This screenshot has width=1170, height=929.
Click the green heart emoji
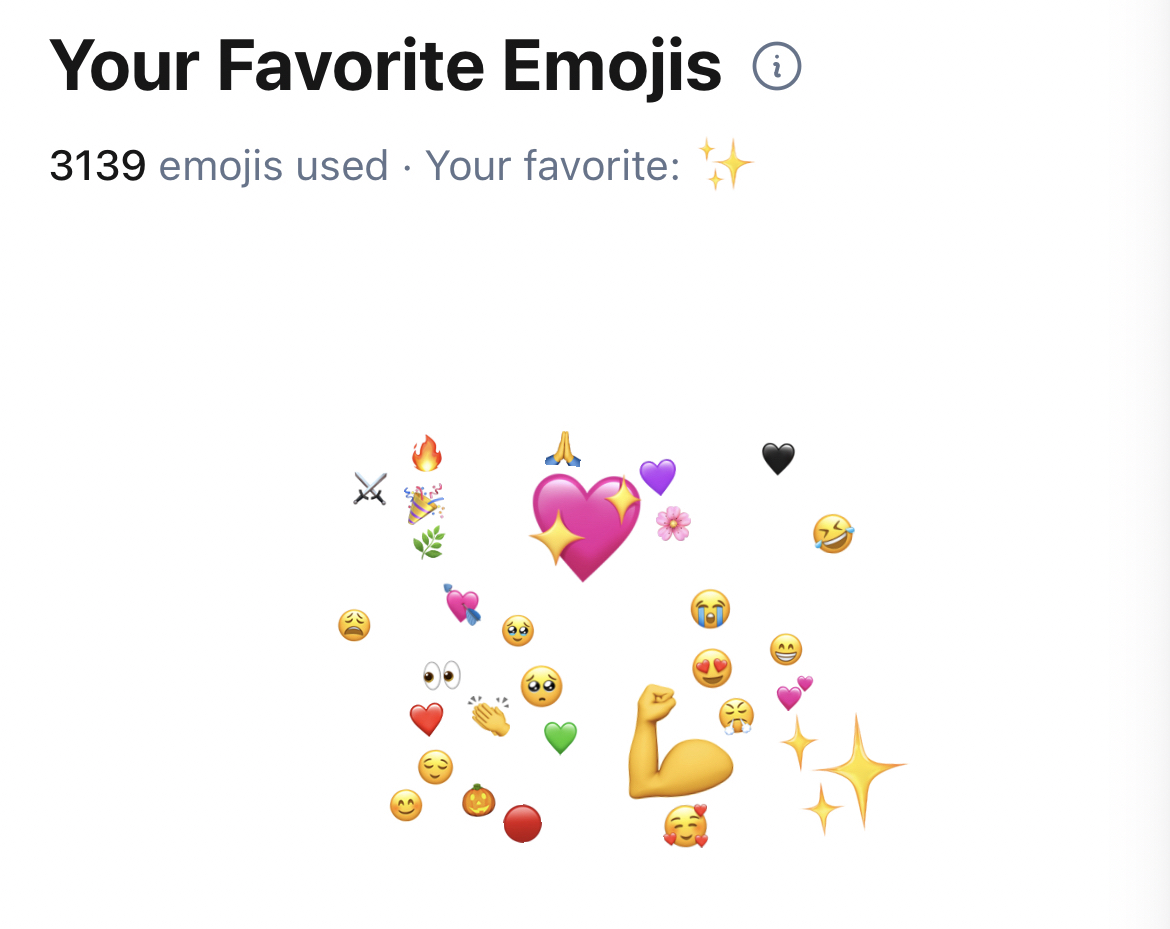pos(560,738)
